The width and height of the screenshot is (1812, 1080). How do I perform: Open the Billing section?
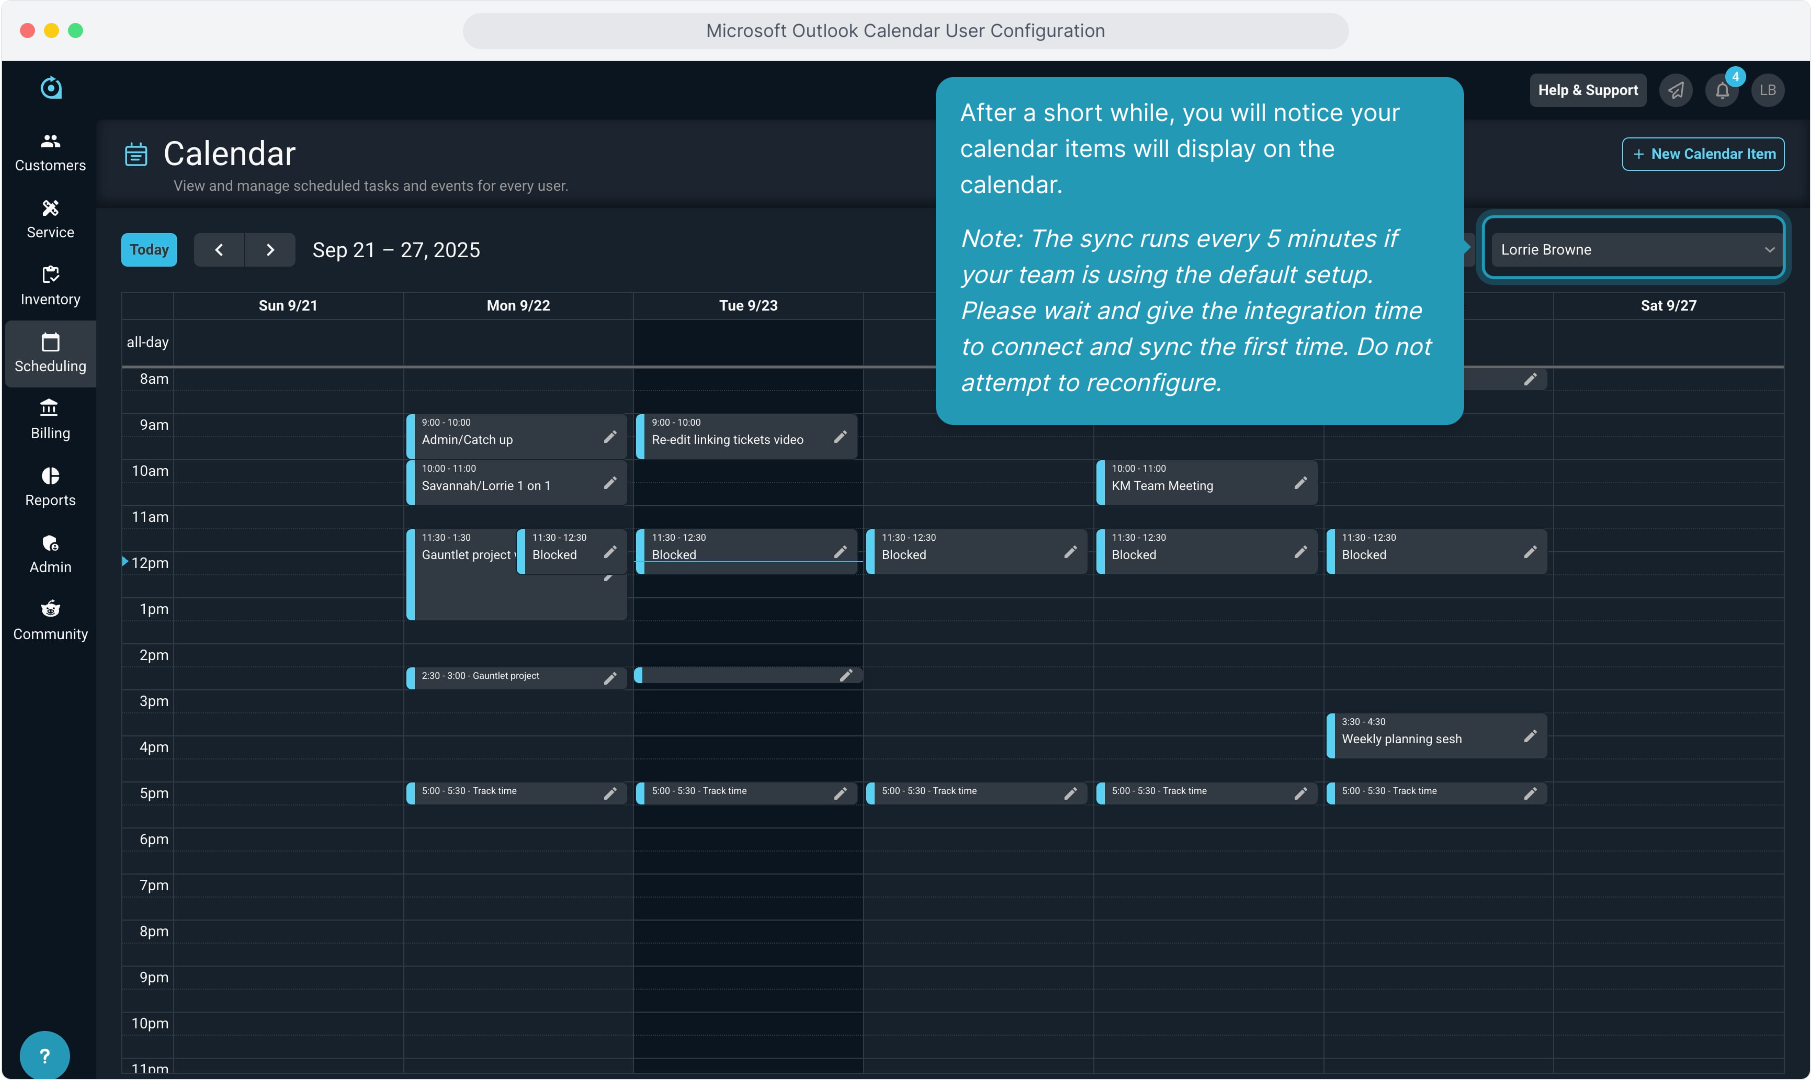coord(50,420)
